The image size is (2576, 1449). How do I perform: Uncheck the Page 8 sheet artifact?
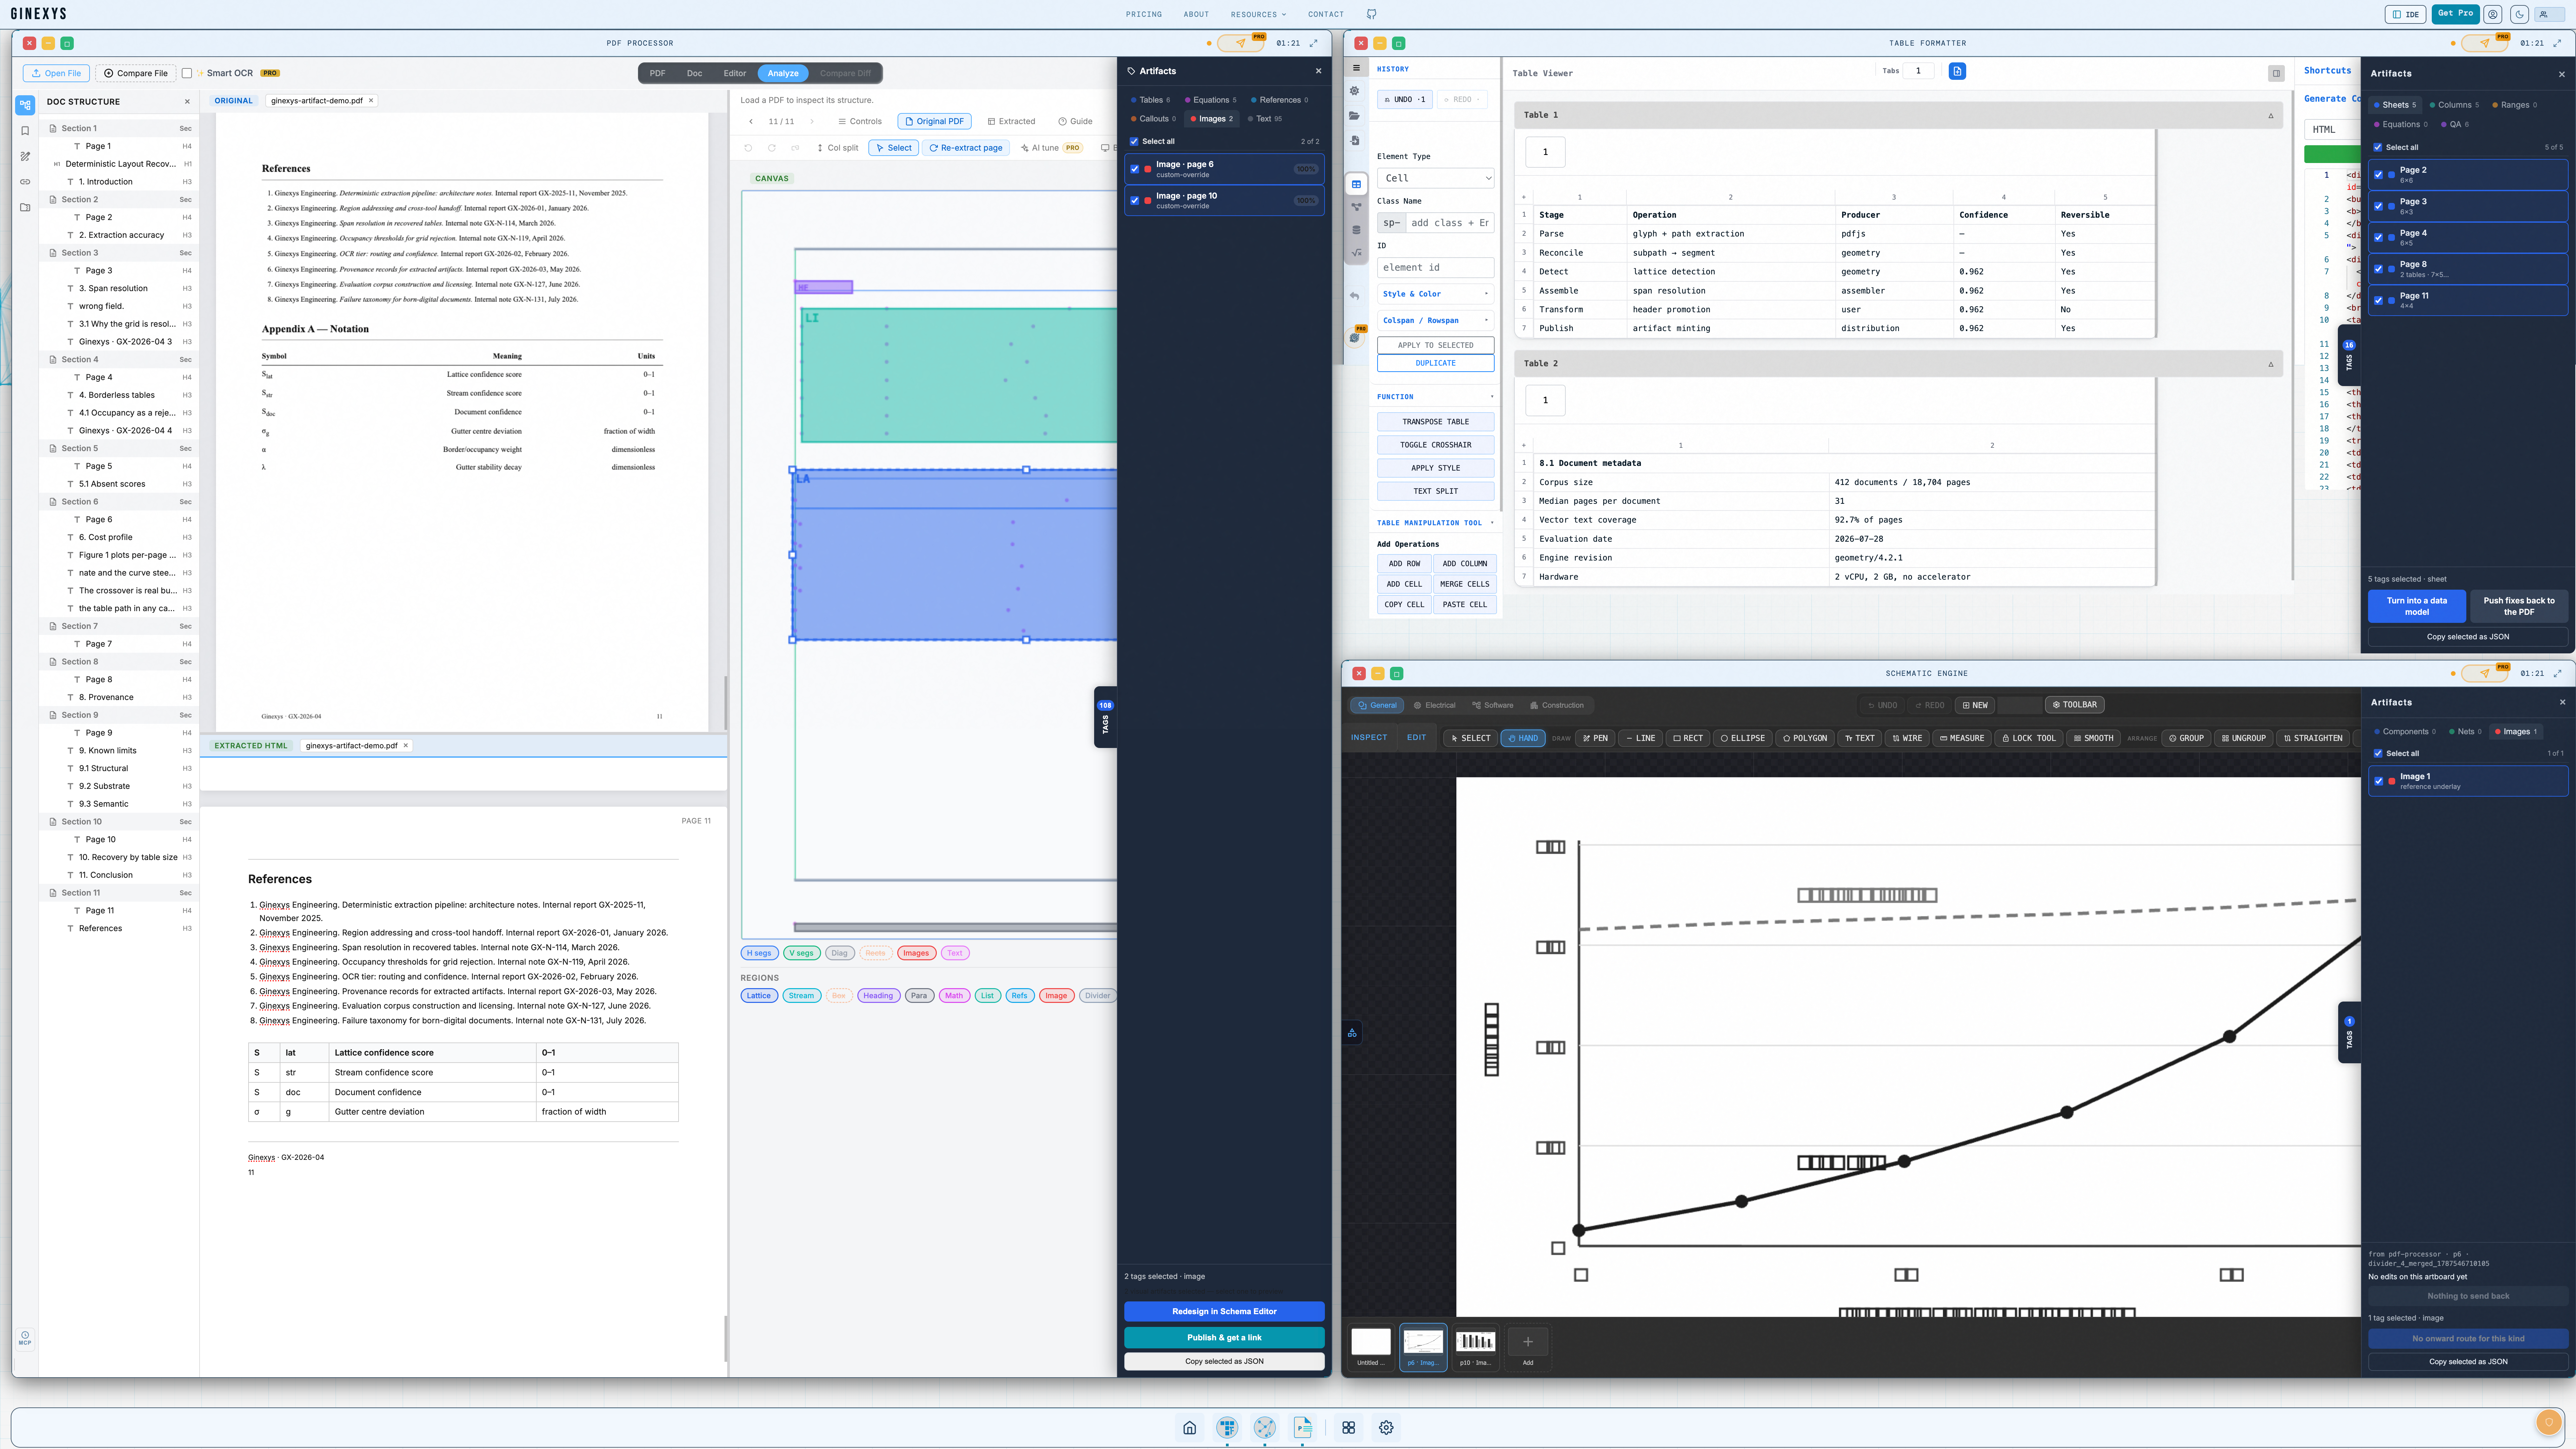(x=2379, y=269)
